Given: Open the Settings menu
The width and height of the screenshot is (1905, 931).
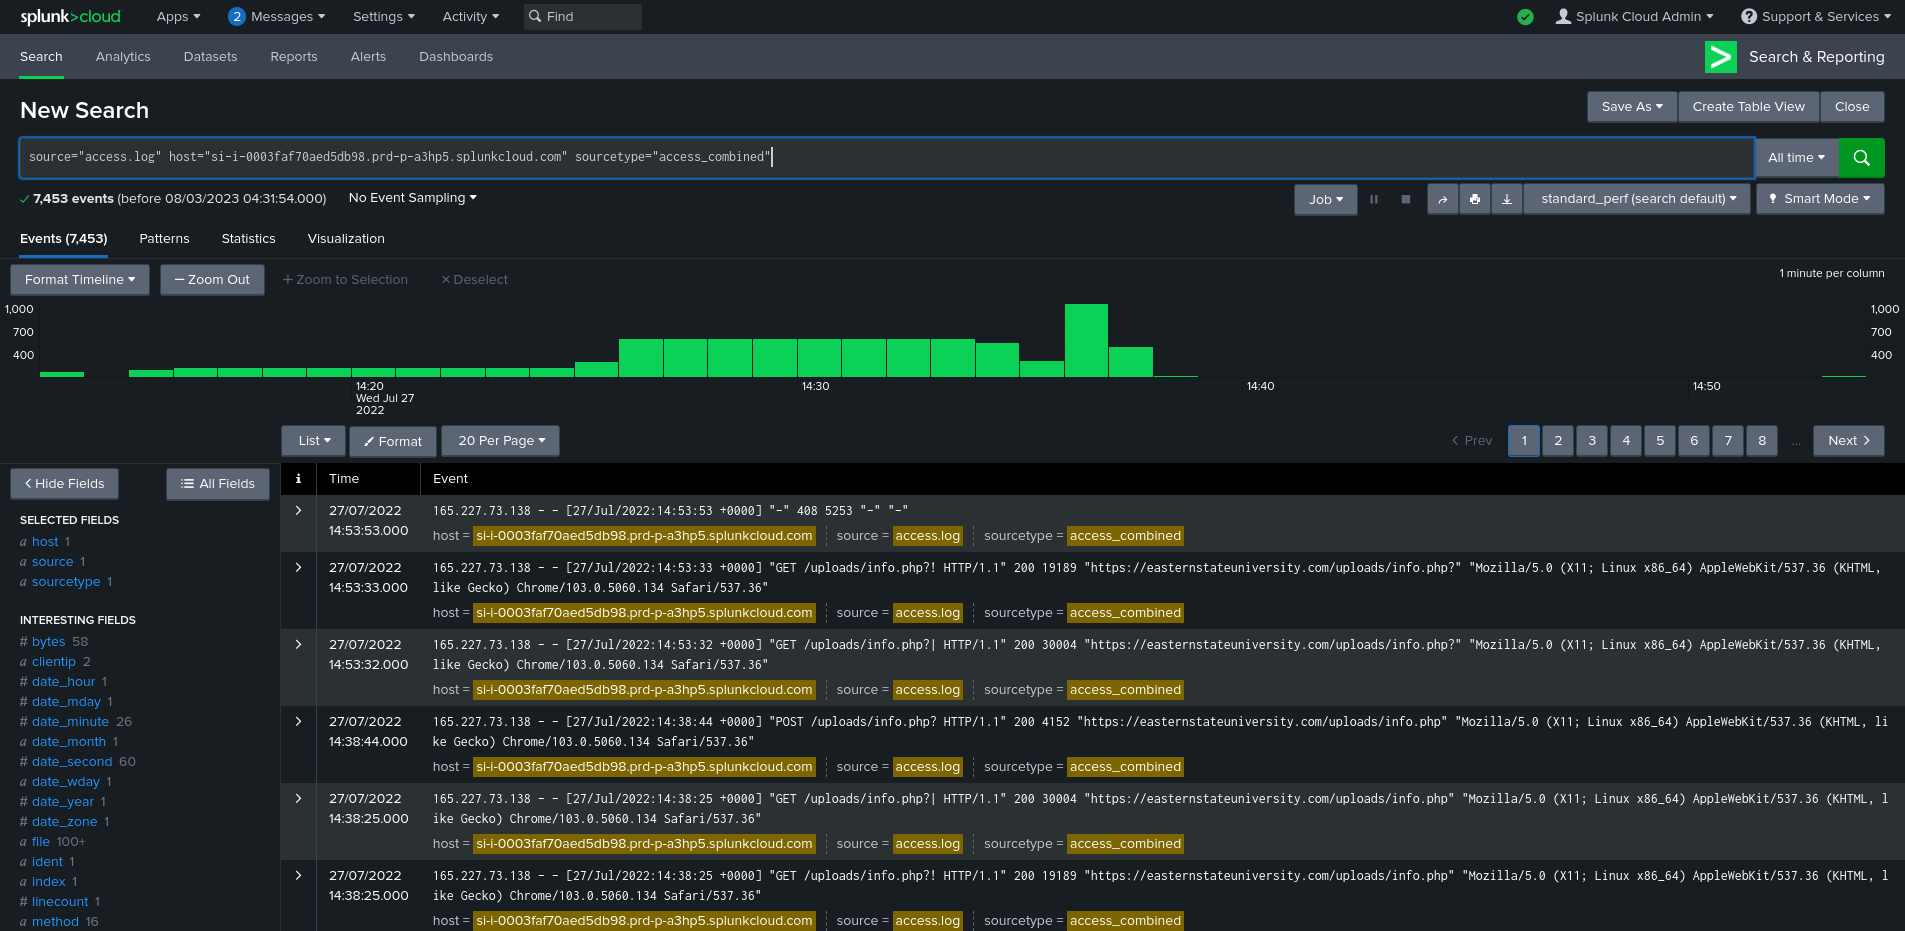Looking at the screenshot, I should coord(384,17).
